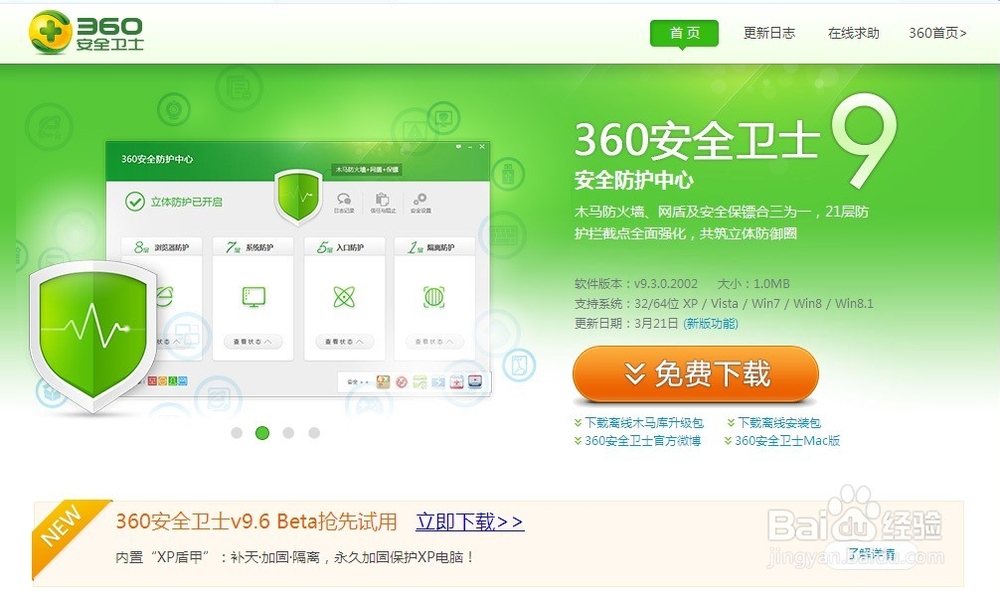Click the 360安全卫士v9.6 Beta抢先试用 heading
This screenshot has width=1000, height=591.
pyautogui.click(x=256, y=522)
